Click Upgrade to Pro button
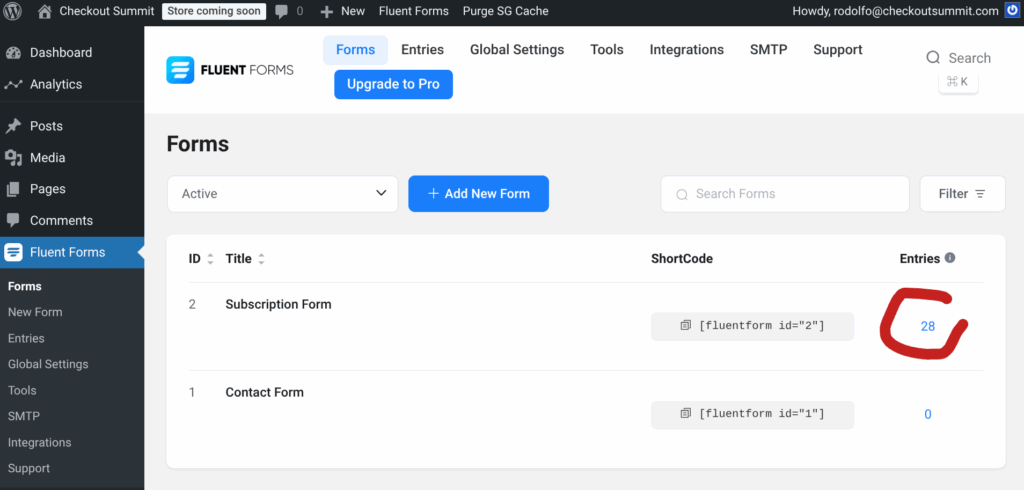Image resolution: width=1024 pixels, height=490 pixels. [393, 84]
